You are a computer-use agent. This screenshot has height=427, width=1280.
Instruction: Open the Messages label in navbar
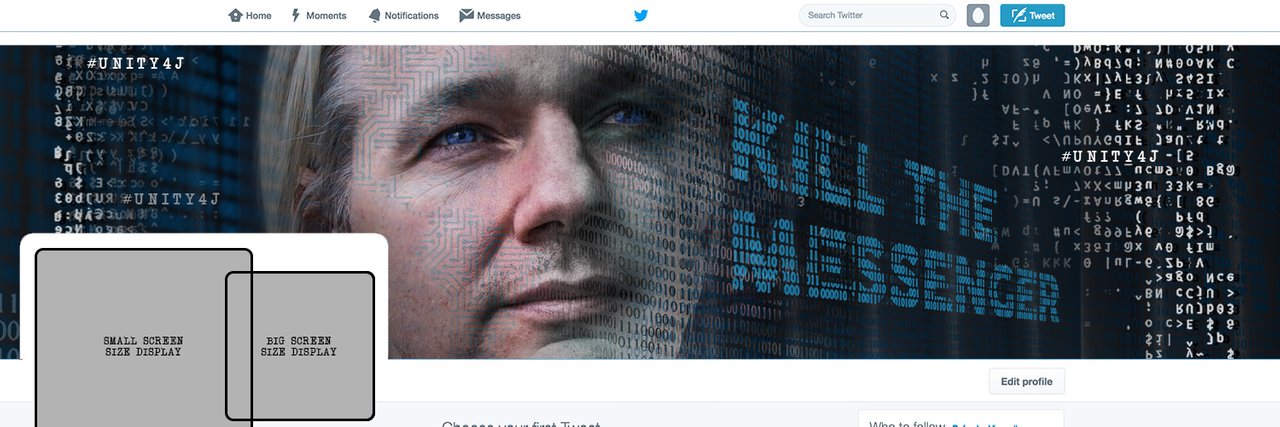coord(499,16)
